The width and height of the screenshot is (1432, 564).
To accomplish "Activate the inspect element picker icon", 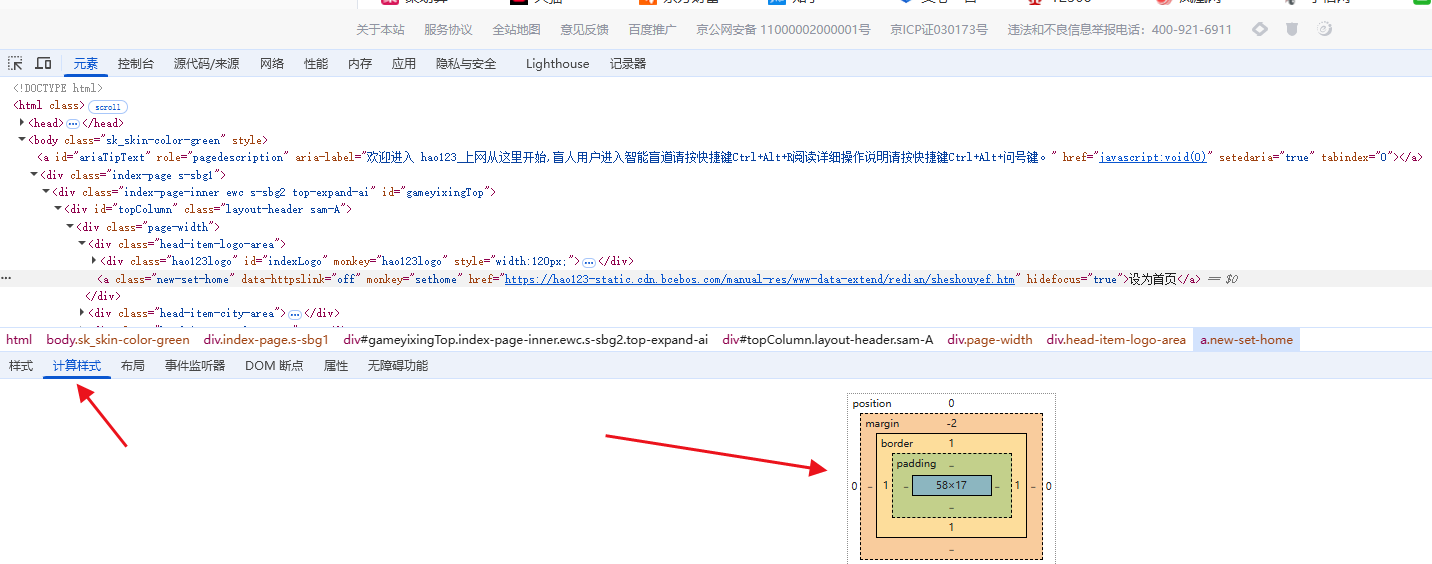I will click(16, 63).
